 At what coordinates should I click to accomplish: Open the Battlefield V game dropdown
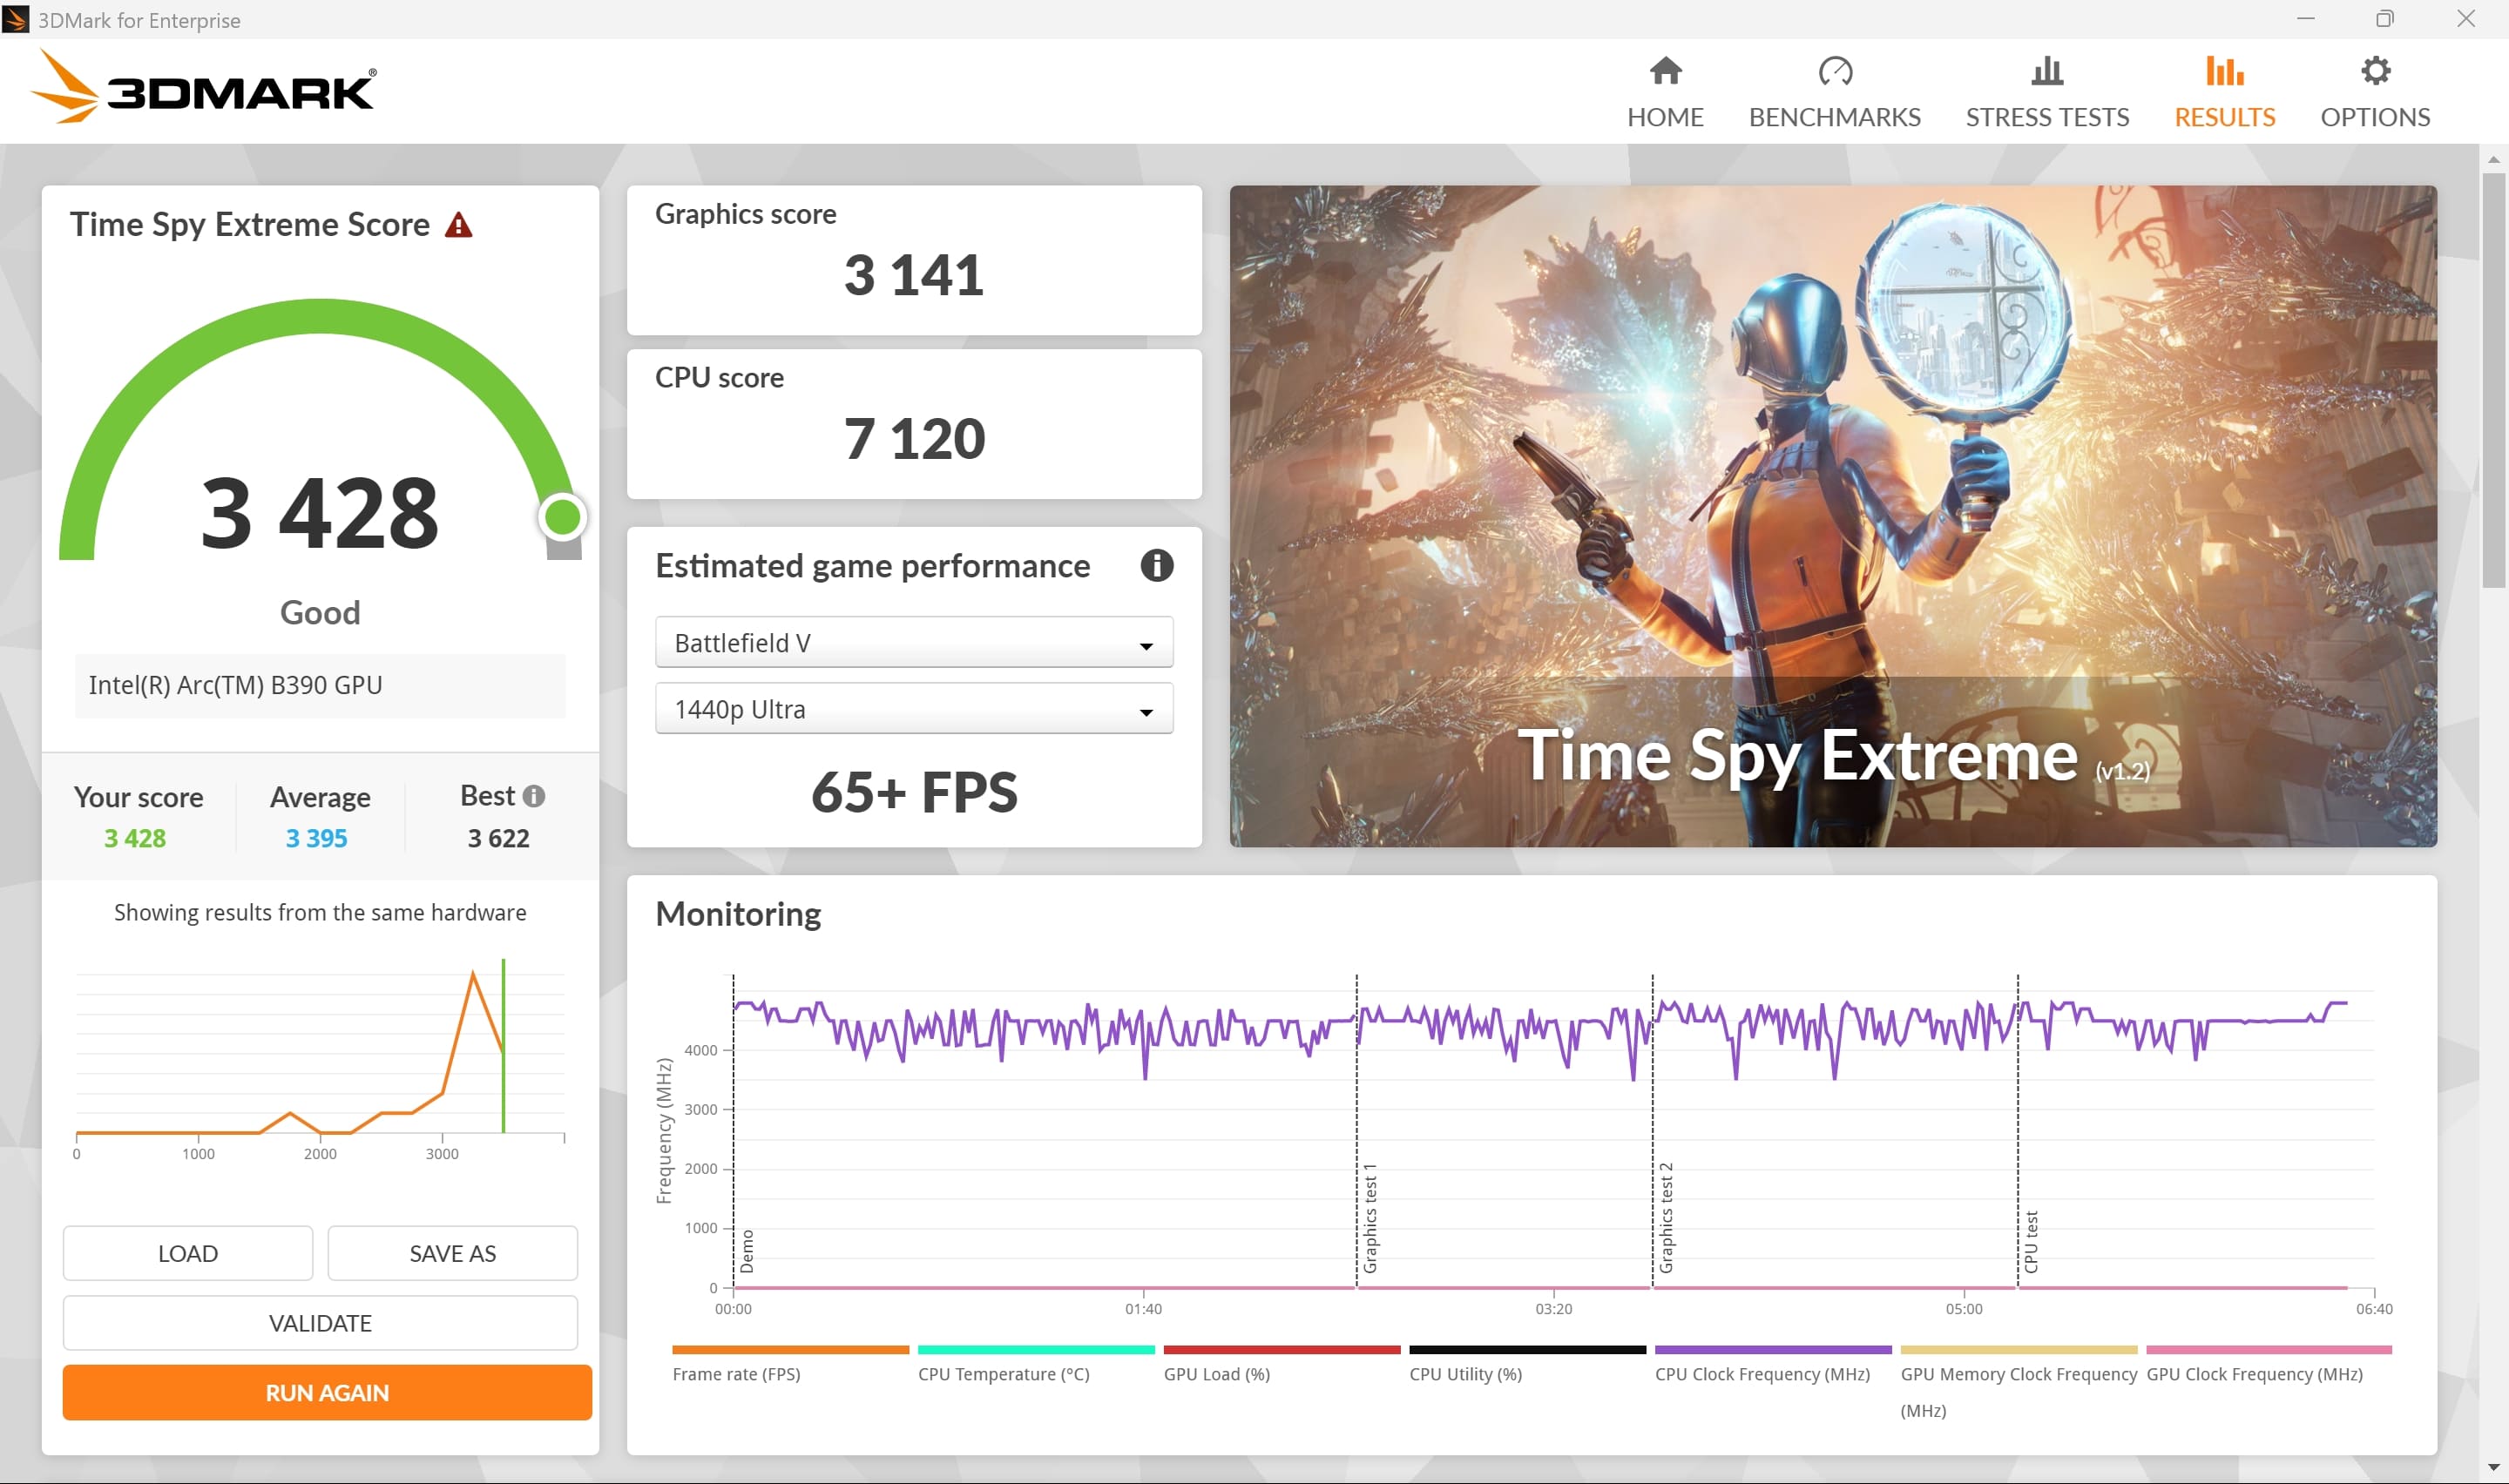[913, 642]
